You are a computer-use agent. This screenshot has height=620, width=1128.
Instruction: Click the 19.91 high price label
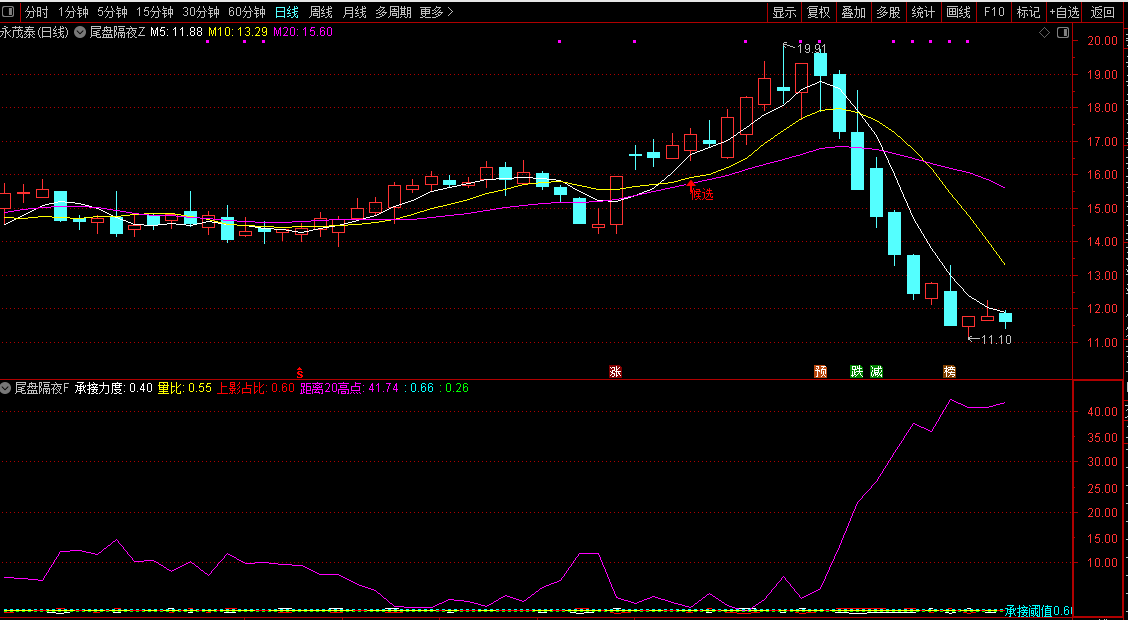(x=811, y=49)
